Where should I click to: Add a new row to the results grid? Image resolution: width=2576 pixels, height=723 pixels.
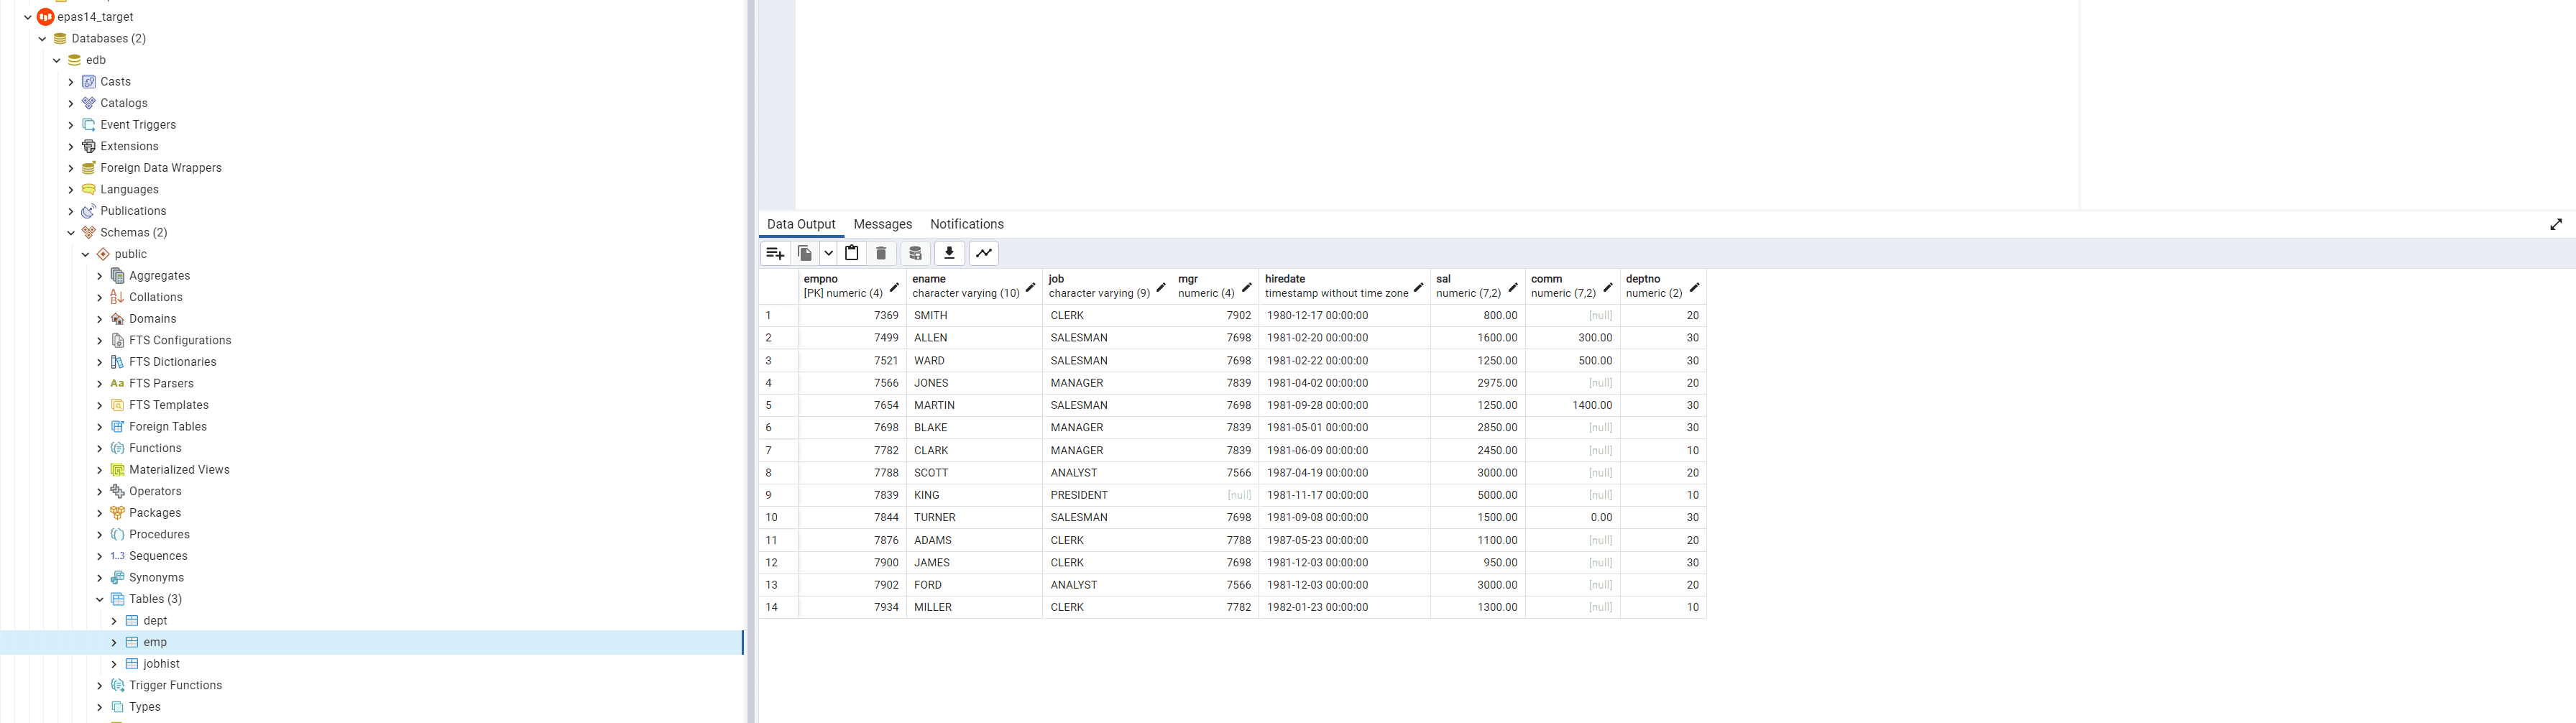click(775, 253)
